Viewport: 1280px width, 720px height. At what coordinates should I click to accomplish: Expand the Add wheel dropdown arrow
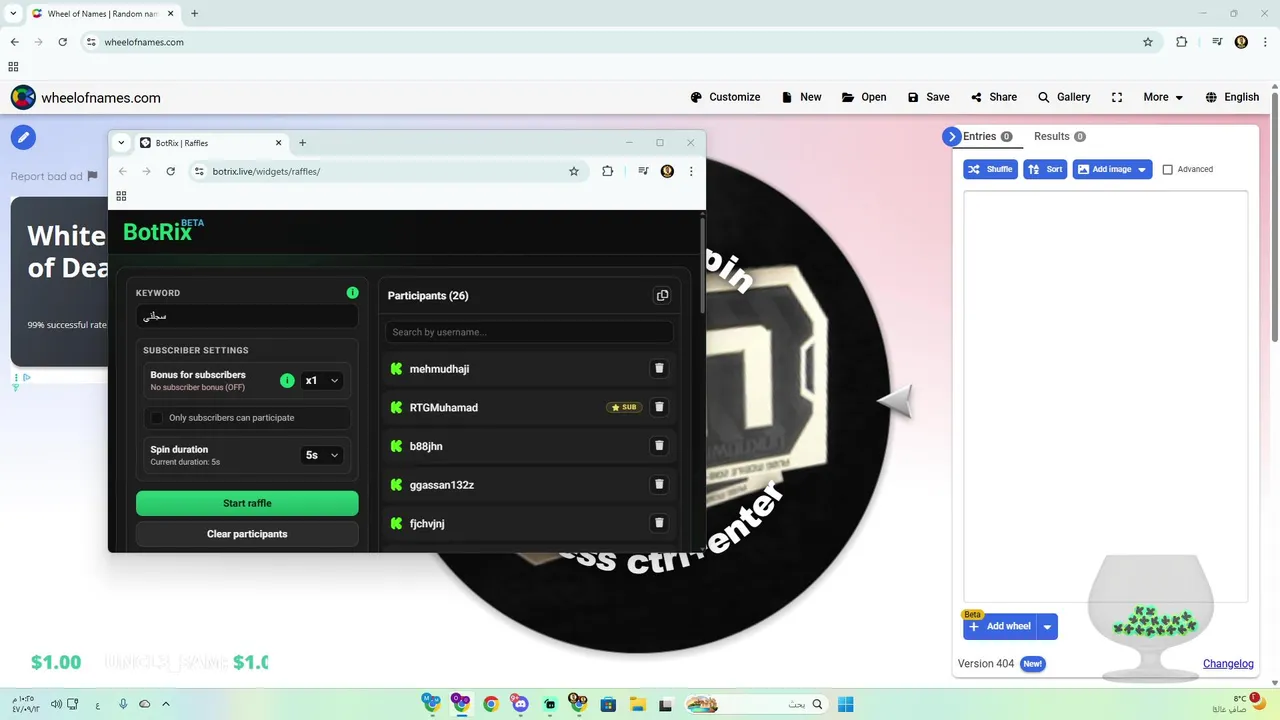(x=1047, y=627)
